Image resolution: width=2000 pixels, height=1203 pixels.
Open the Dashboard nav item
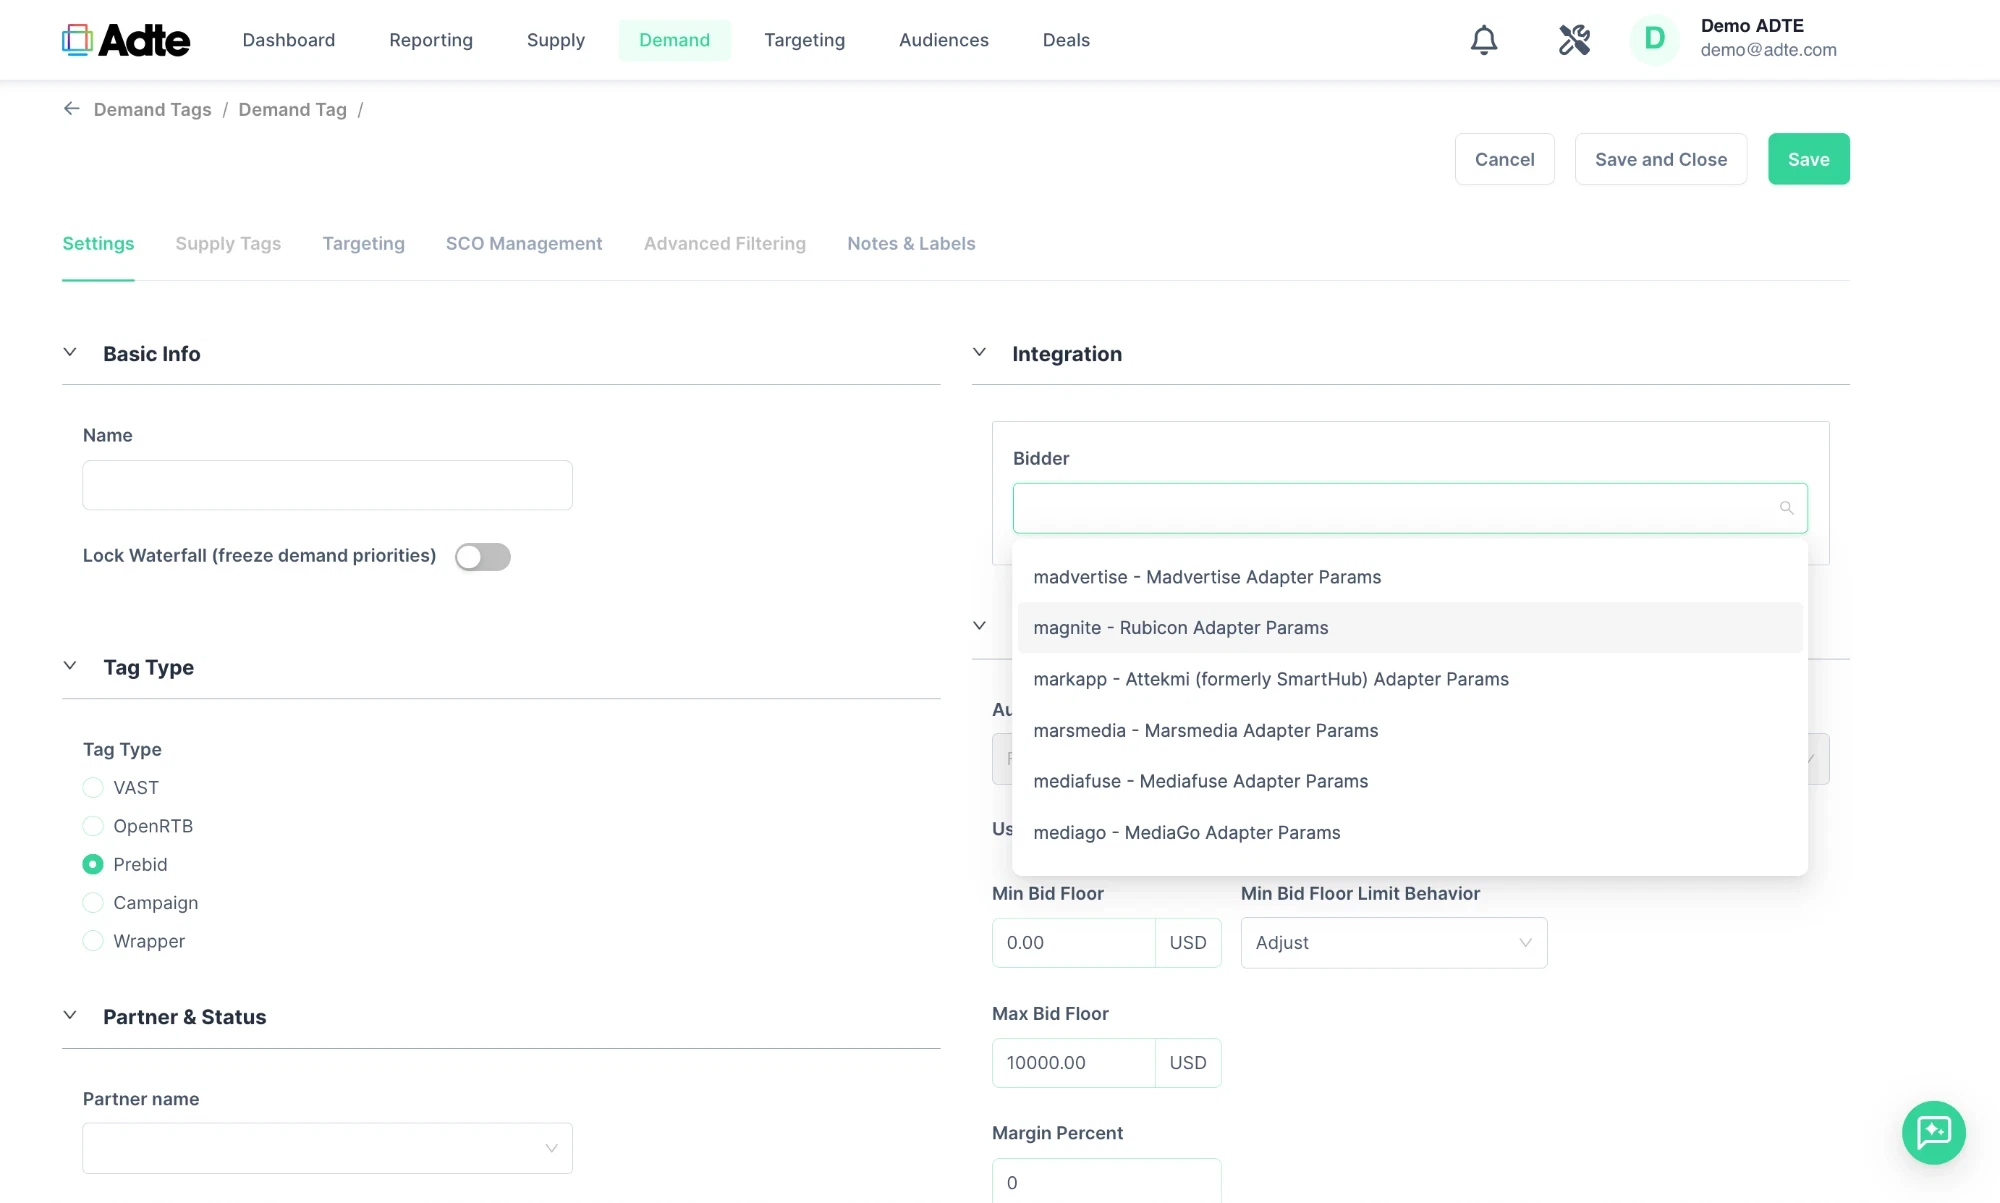[x=289, y=40]
